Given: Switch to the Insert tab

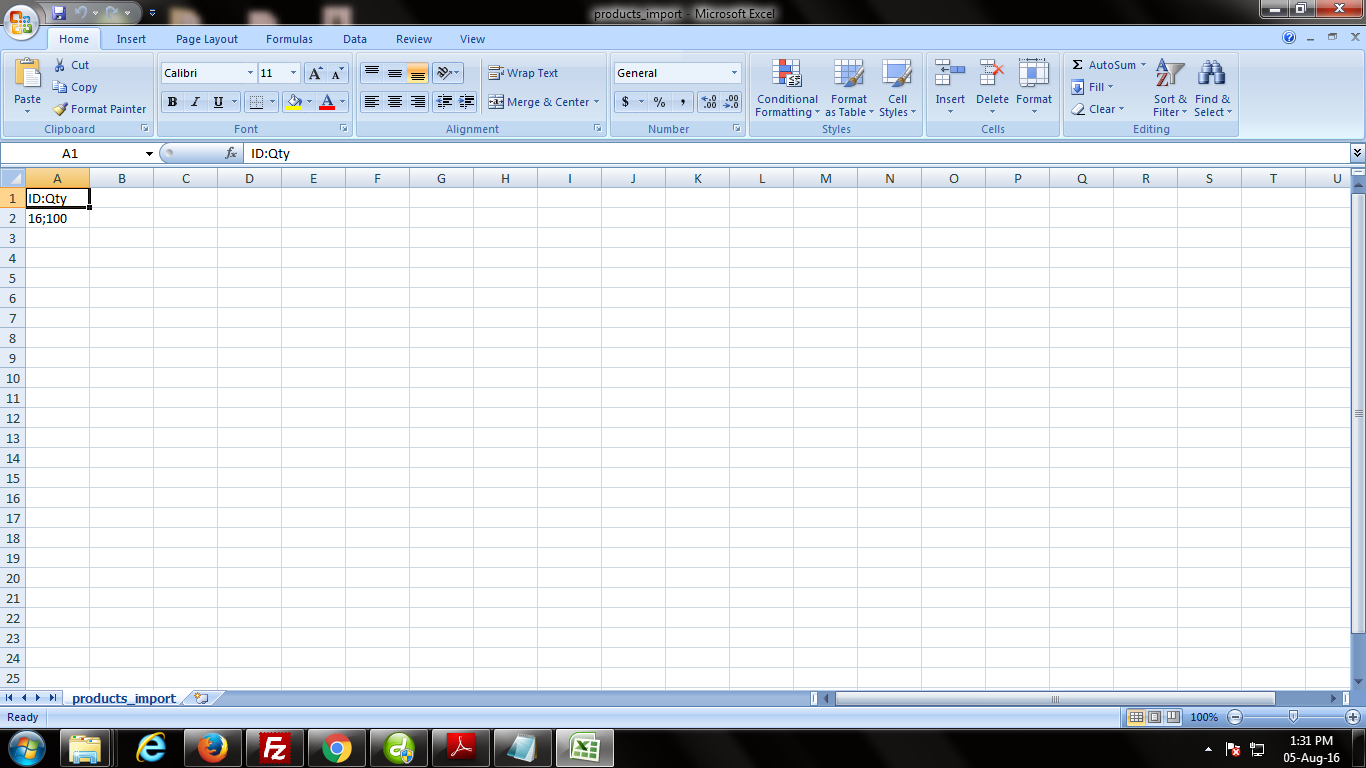Looking at the screenshot, I should tap(131, 39).
